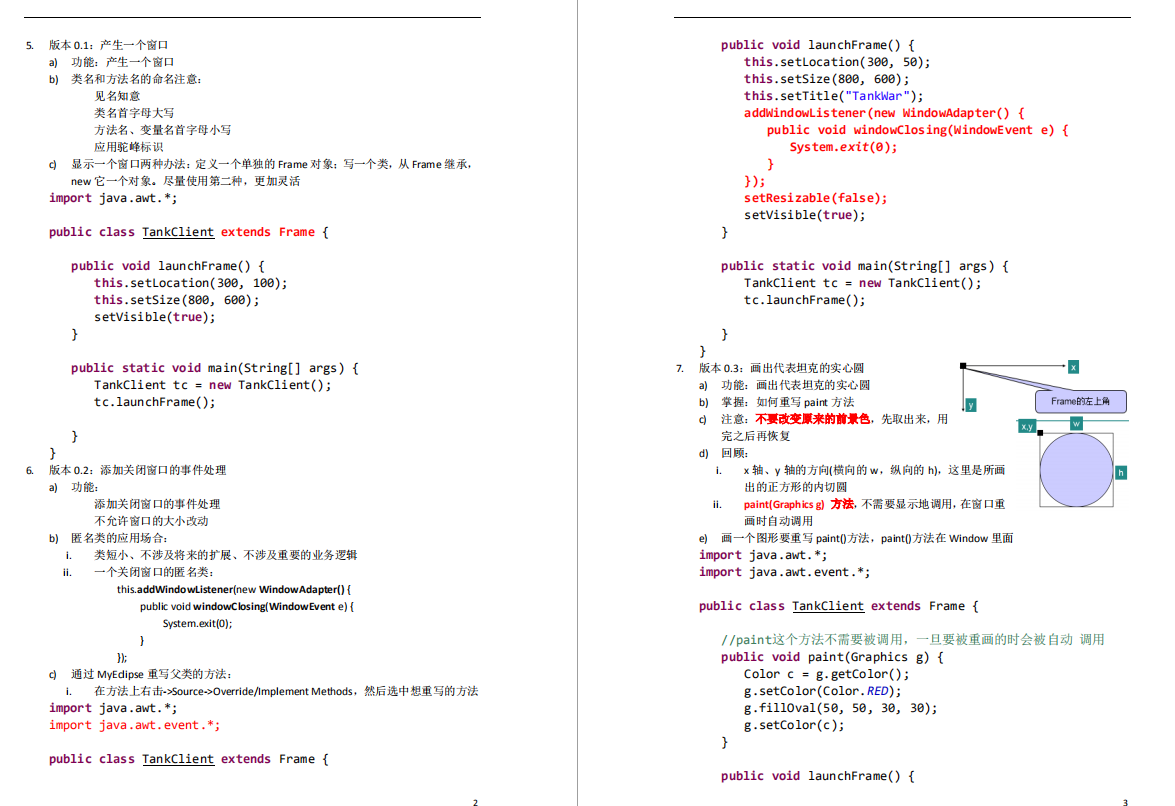The image size is (1175, 806).
Task: Click red "addWindowListener(new WindowAdapter() {" line
Action: click(884, 113)
